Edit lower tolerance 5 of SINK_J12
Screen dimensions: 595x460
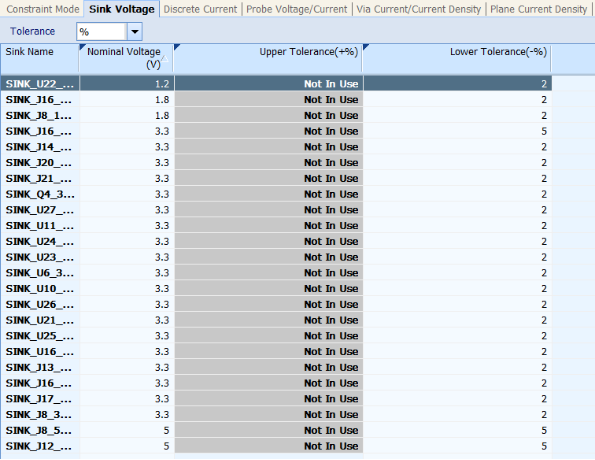[458, 446]
